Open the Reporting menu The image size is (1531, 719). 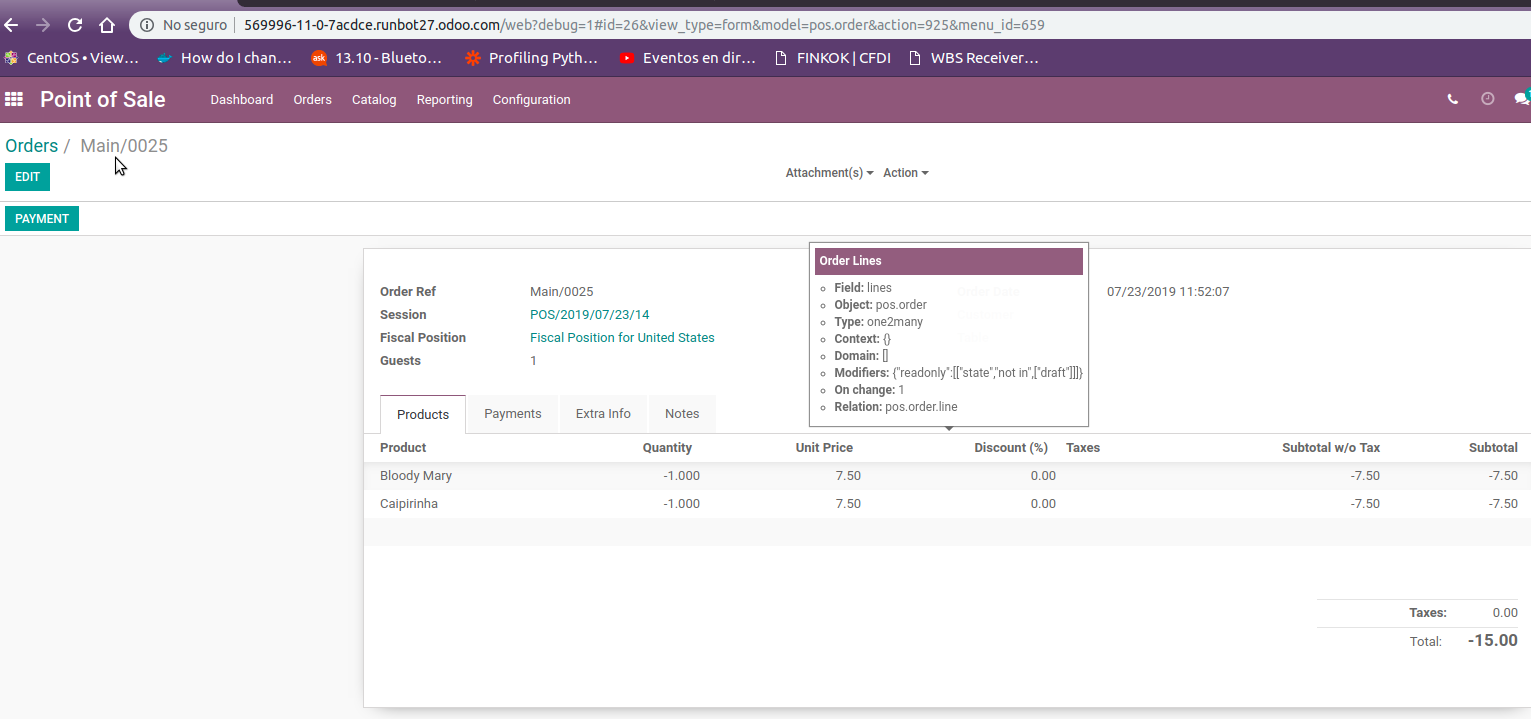coord(444,99)
